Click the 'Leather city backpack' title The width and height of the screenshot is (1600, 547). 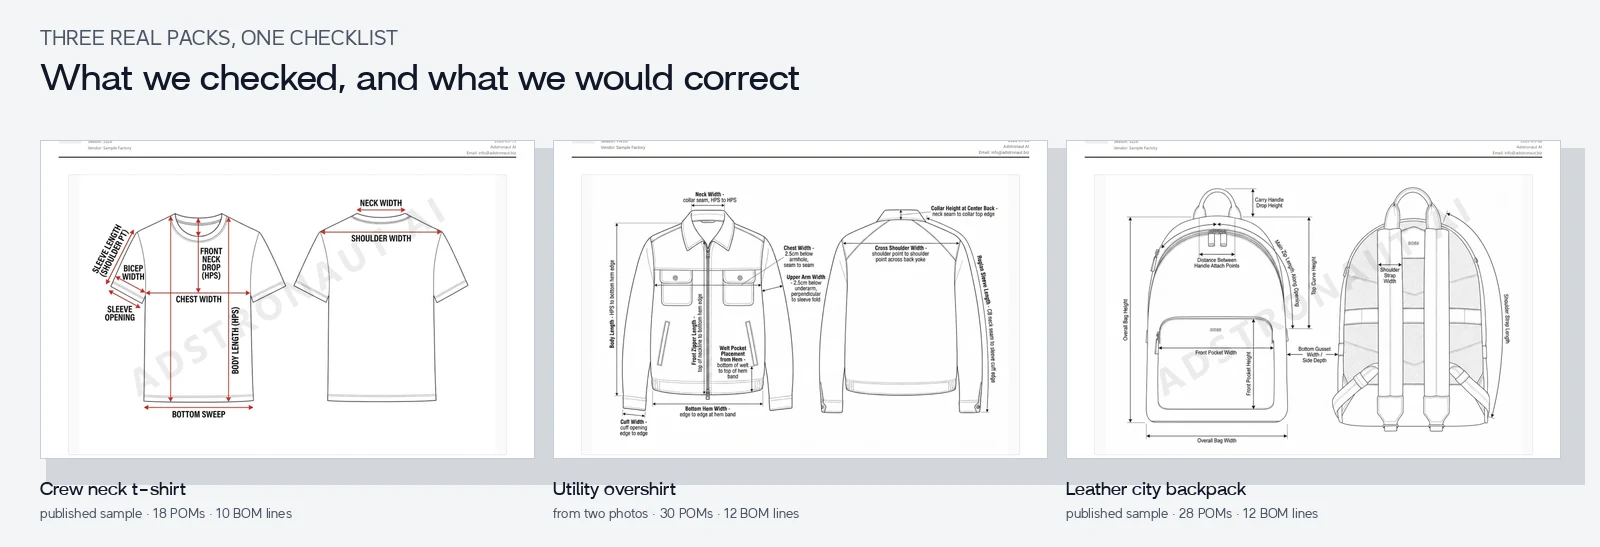coord(1156,489)
